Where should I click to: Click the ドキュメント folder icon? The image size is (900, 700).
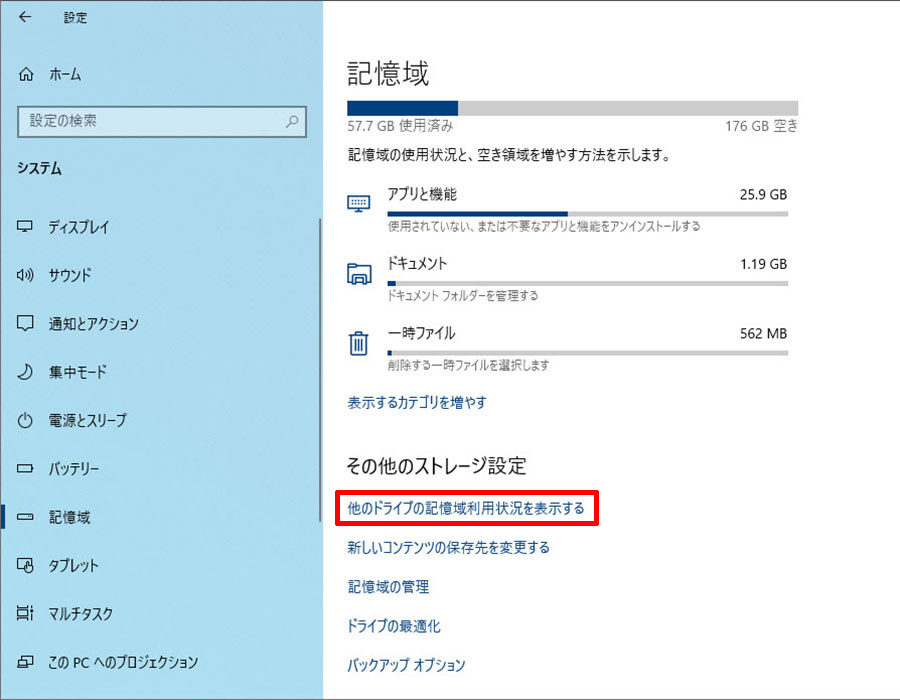(358, 274)
